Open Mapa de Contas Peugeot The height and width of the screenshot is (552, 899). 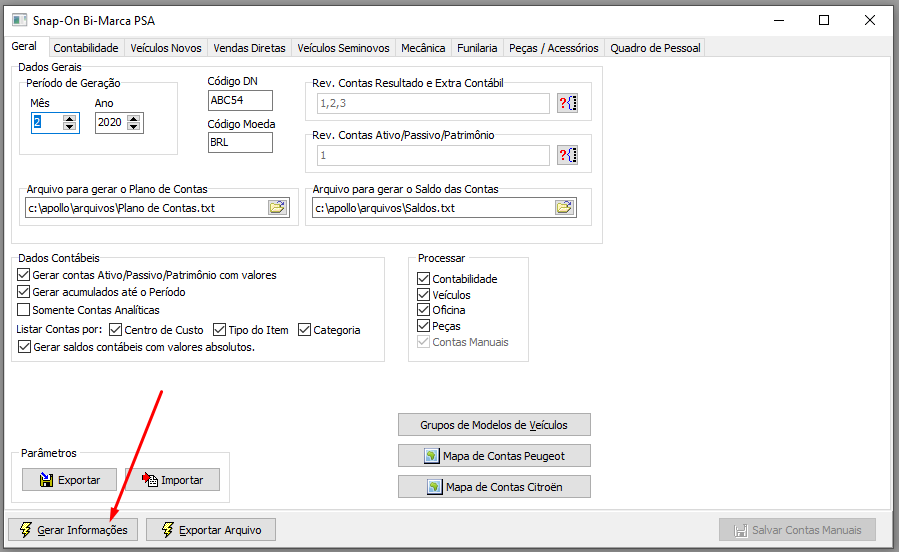[494, 456]
